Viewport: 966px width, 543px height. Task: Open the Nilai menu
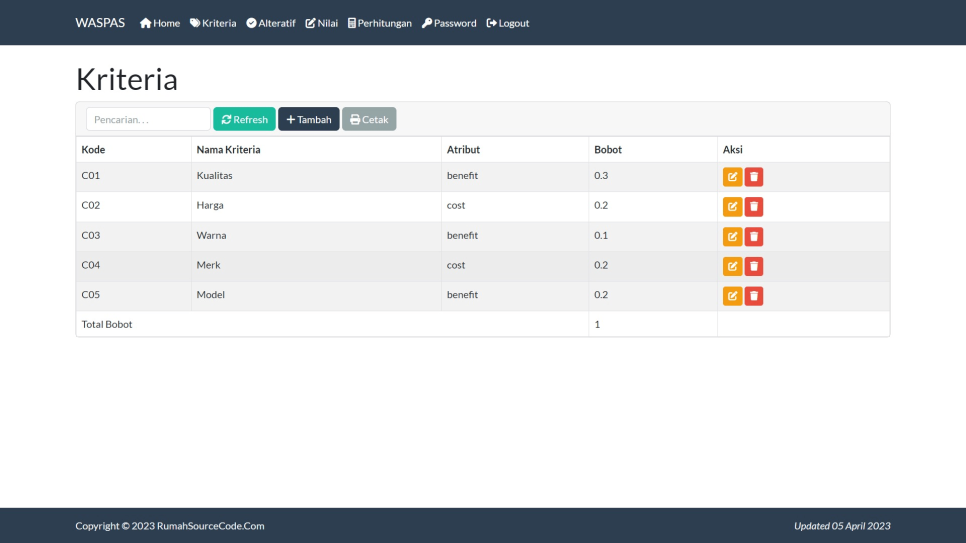click(321, 23)
